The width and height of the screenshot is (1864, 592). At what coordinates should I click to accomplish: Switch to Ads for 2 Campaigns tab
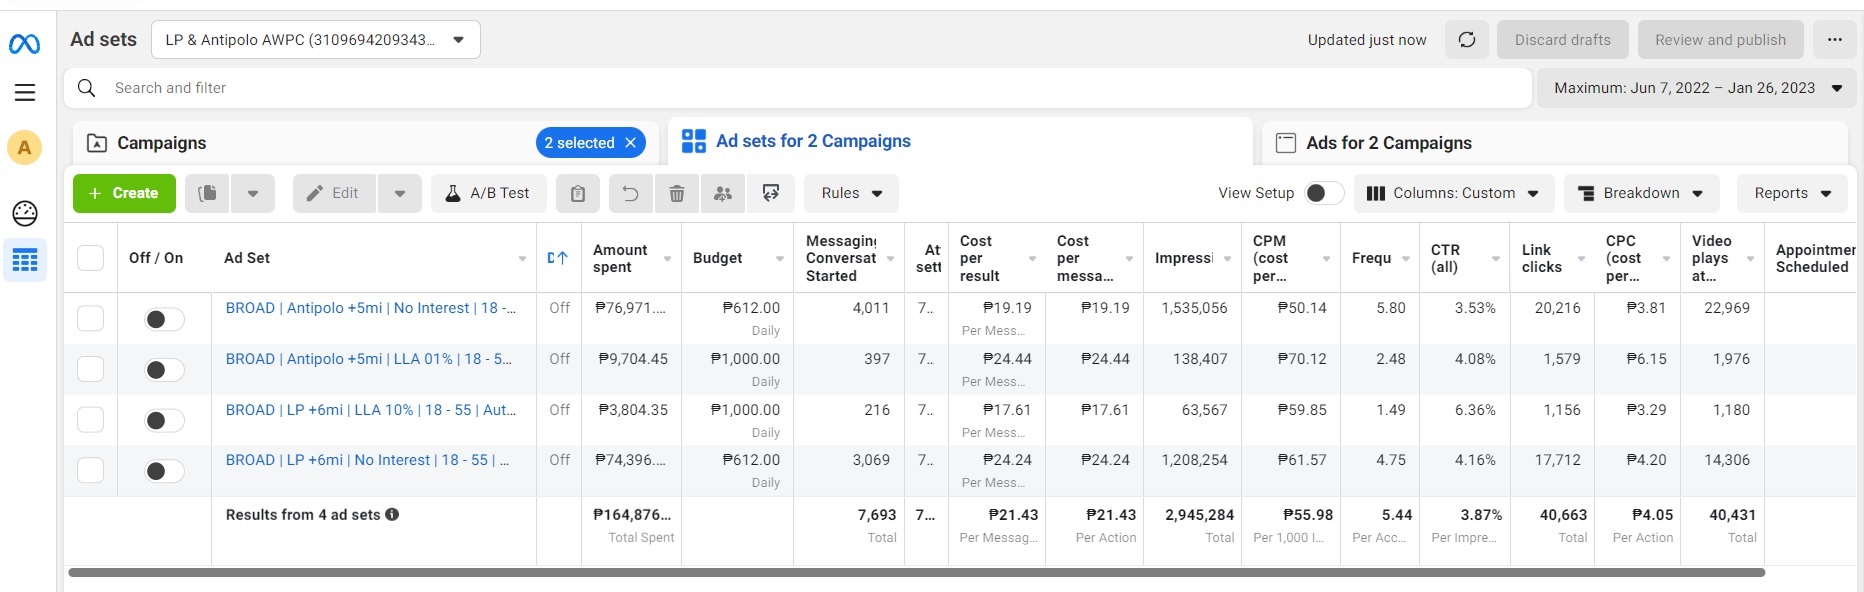coord(1388,143)
